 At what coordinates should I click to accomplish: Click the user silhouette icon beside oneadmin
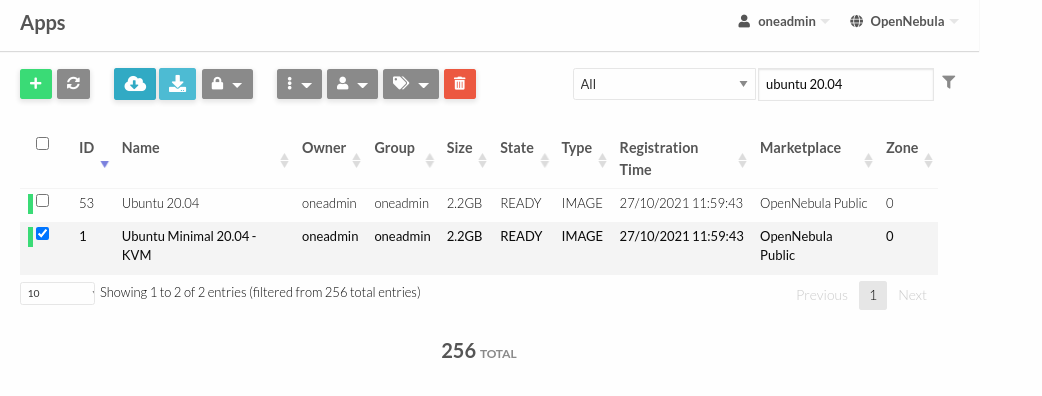coord(744,21)
